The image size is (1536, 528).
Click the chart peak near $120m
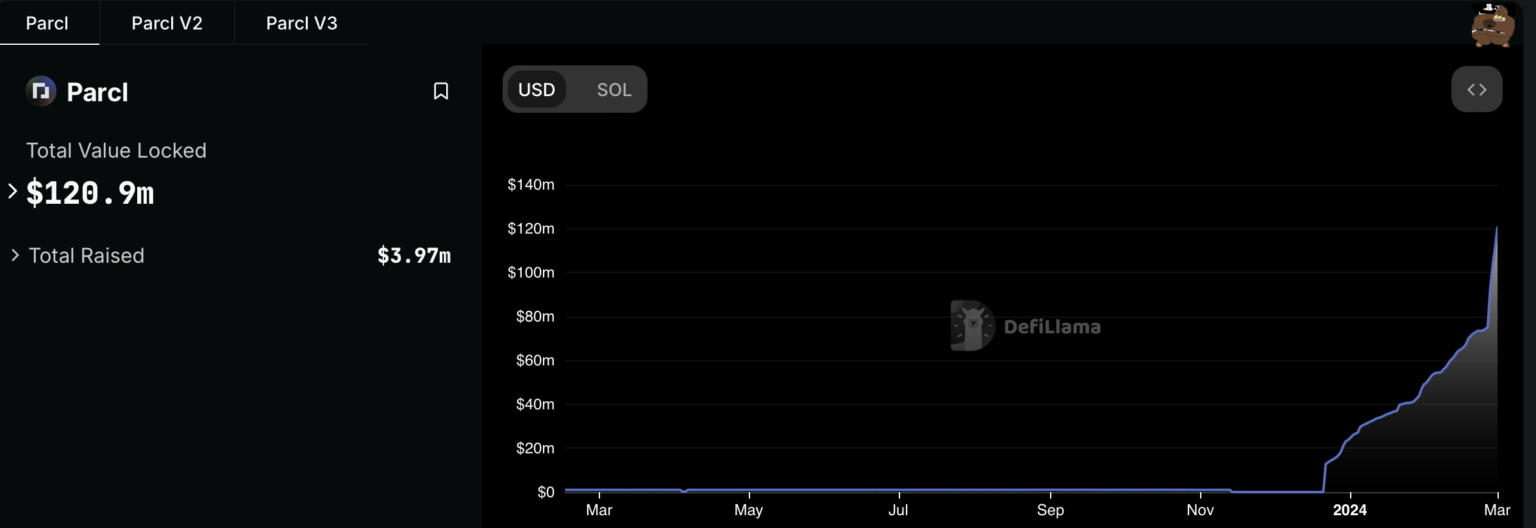click(x=1496, y=228)
